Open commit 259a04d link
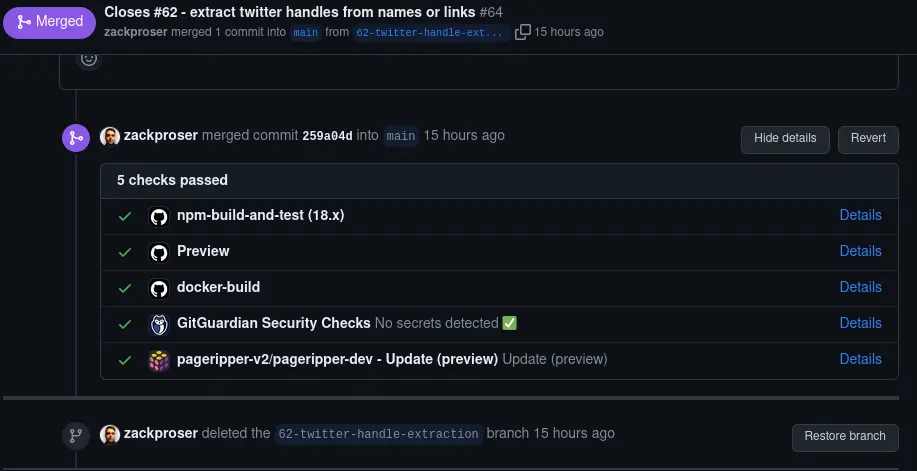This screenshot has height=471, width=917. [327, 137]
